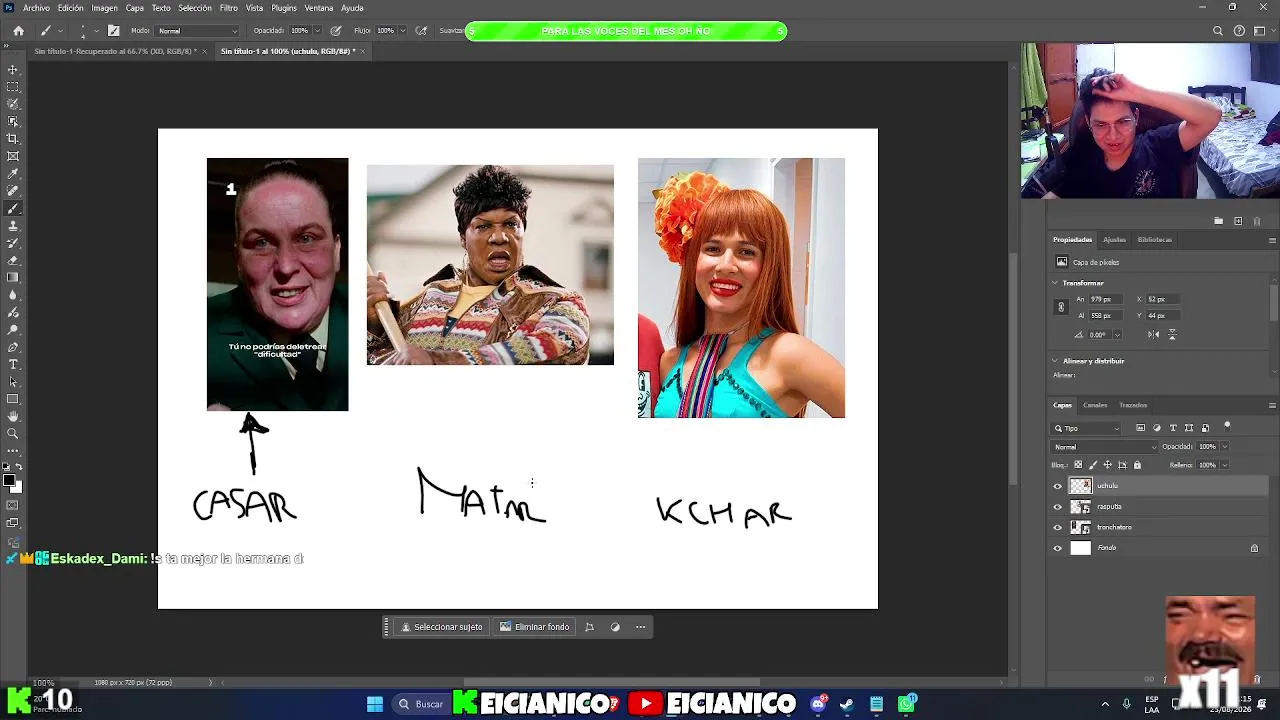Hide the tronchatoro layer
Screen dimensions: 1280x720
point(1058,527)
